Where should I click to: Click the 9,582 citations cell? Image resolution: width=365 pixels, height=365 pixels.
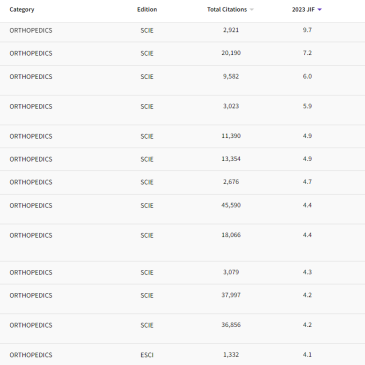coord(231,76)
